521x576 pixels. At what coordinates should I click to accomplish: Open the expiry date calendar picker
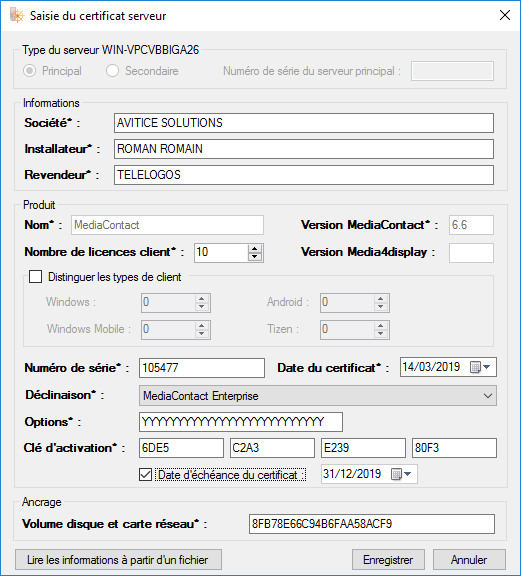[401, 474]
